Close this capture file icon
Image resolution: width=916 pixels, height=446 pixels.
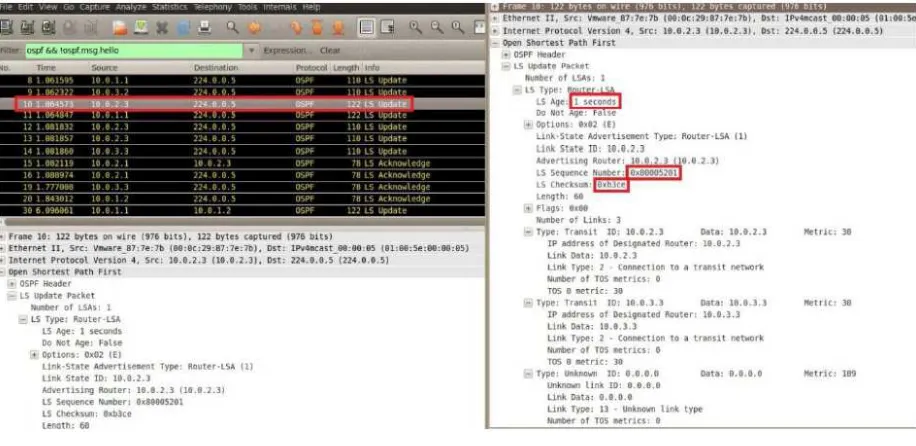pyautogui.click(x=162, y=27)
